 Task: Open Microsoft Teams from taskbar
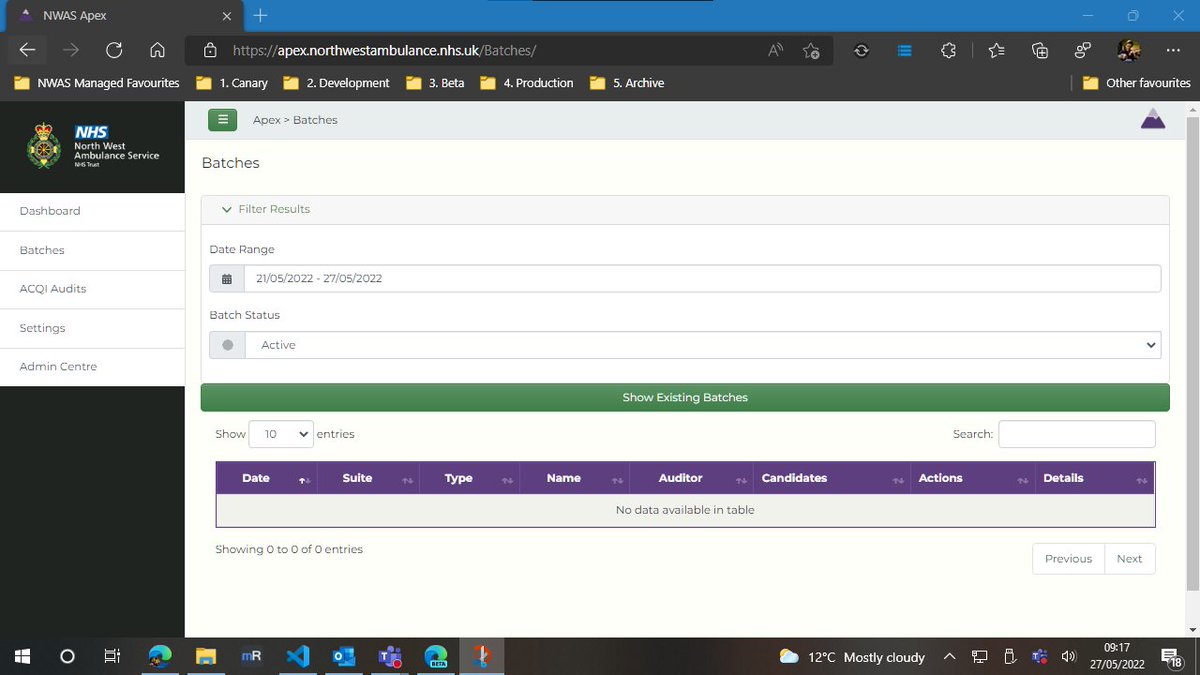tap(389, 657)
